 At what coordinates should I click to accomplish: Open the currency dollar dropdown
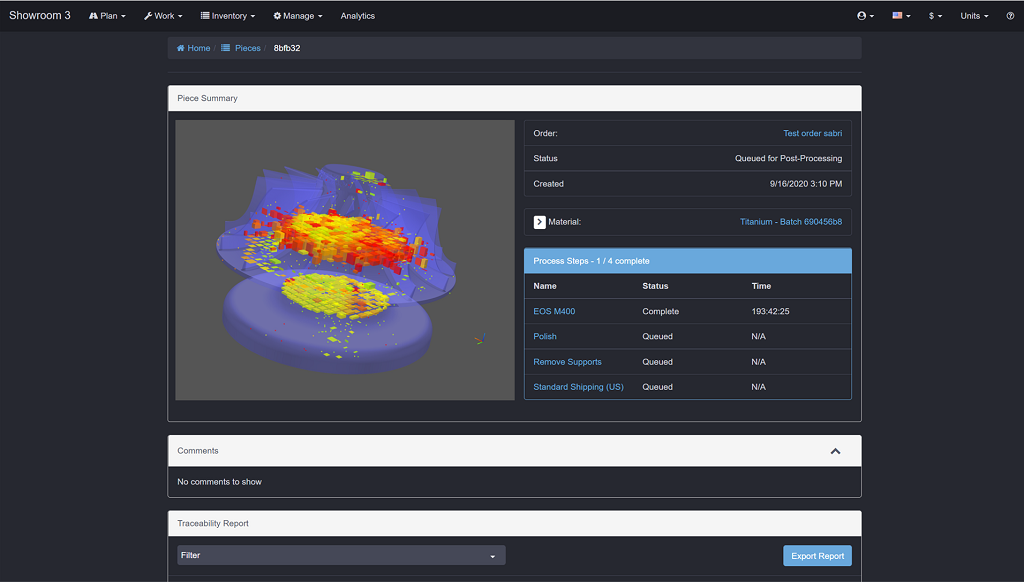936,16
